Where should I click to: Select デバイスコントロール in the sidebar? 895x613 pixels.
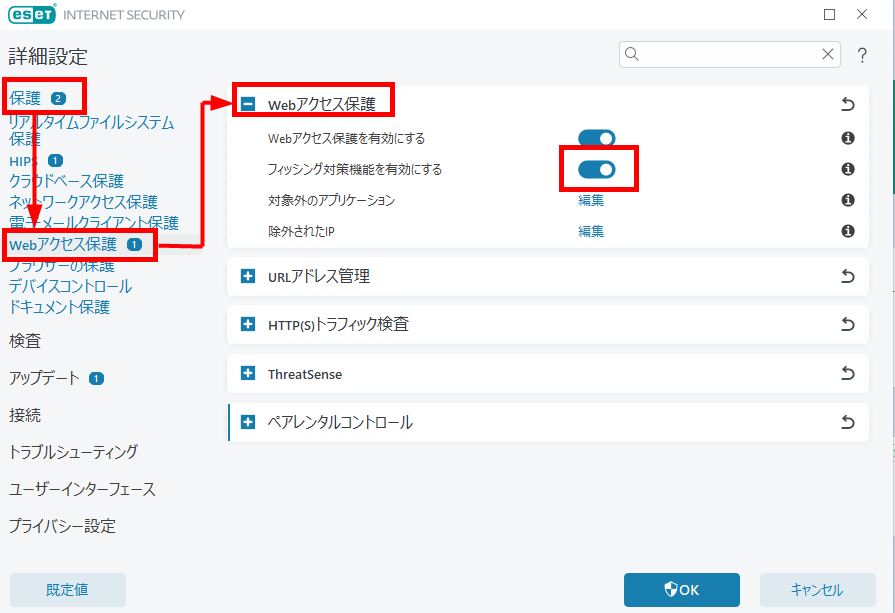pos(70,287)
